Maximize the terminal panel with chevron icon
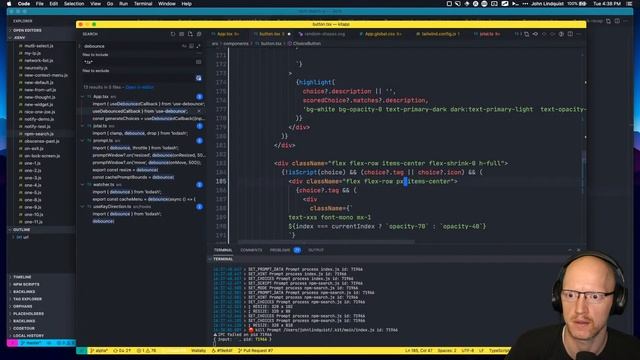Viewport: 640px width, 360px height. 570,250
